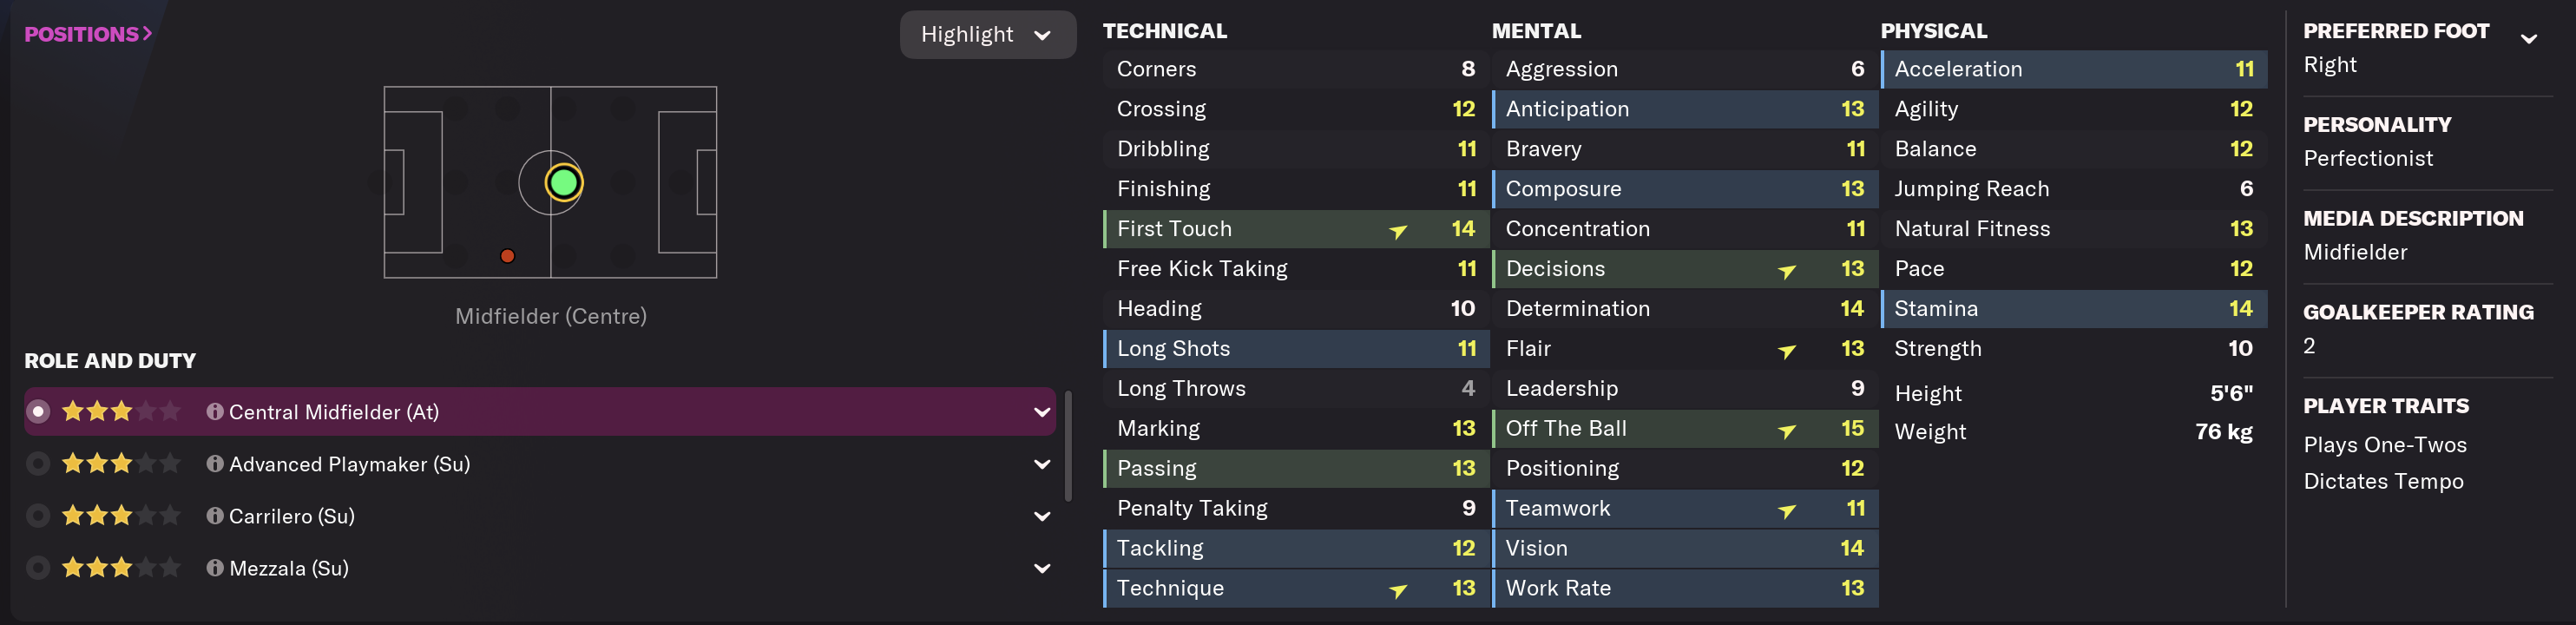The height and width of the screenshot is (625, 2576).
Task: Expand the Carrilero (Su) role chevron
Action: [1041, 516]
